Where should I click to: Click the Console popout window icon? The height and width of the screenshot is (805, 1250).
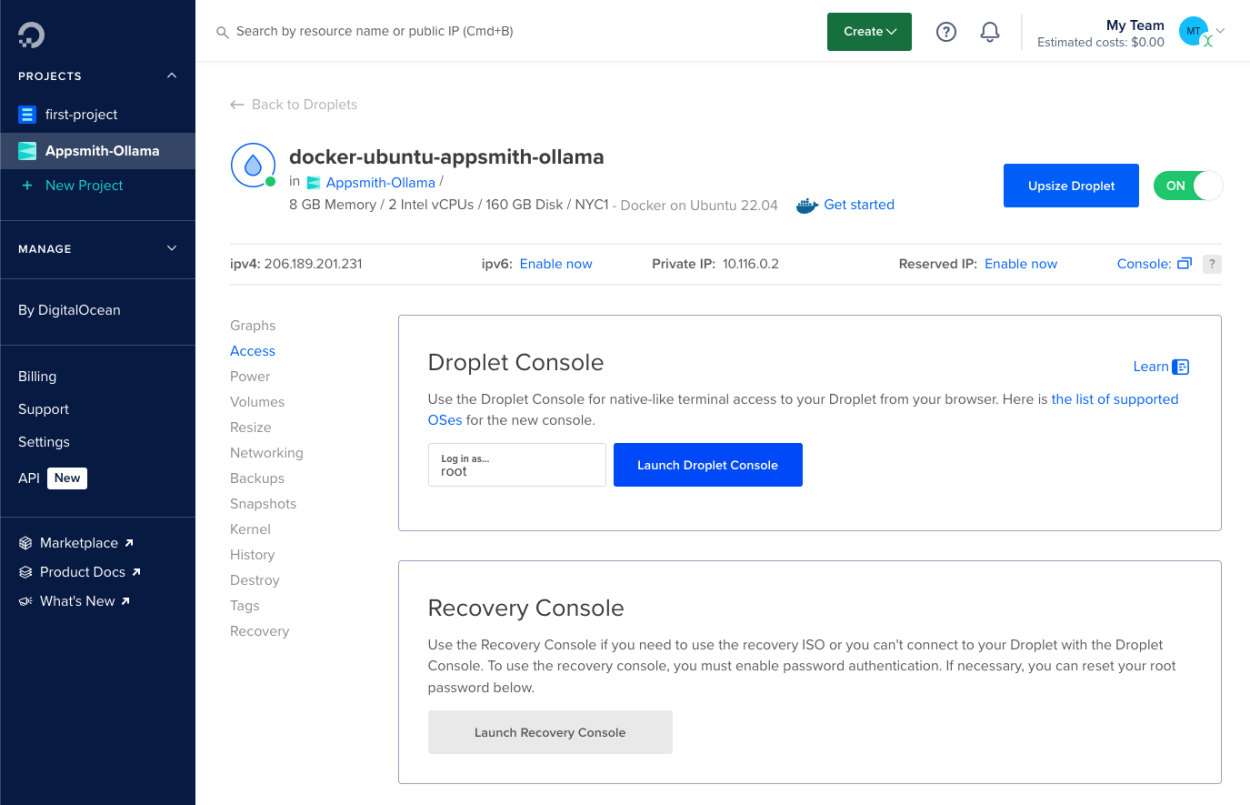[x=1184, y=264]
